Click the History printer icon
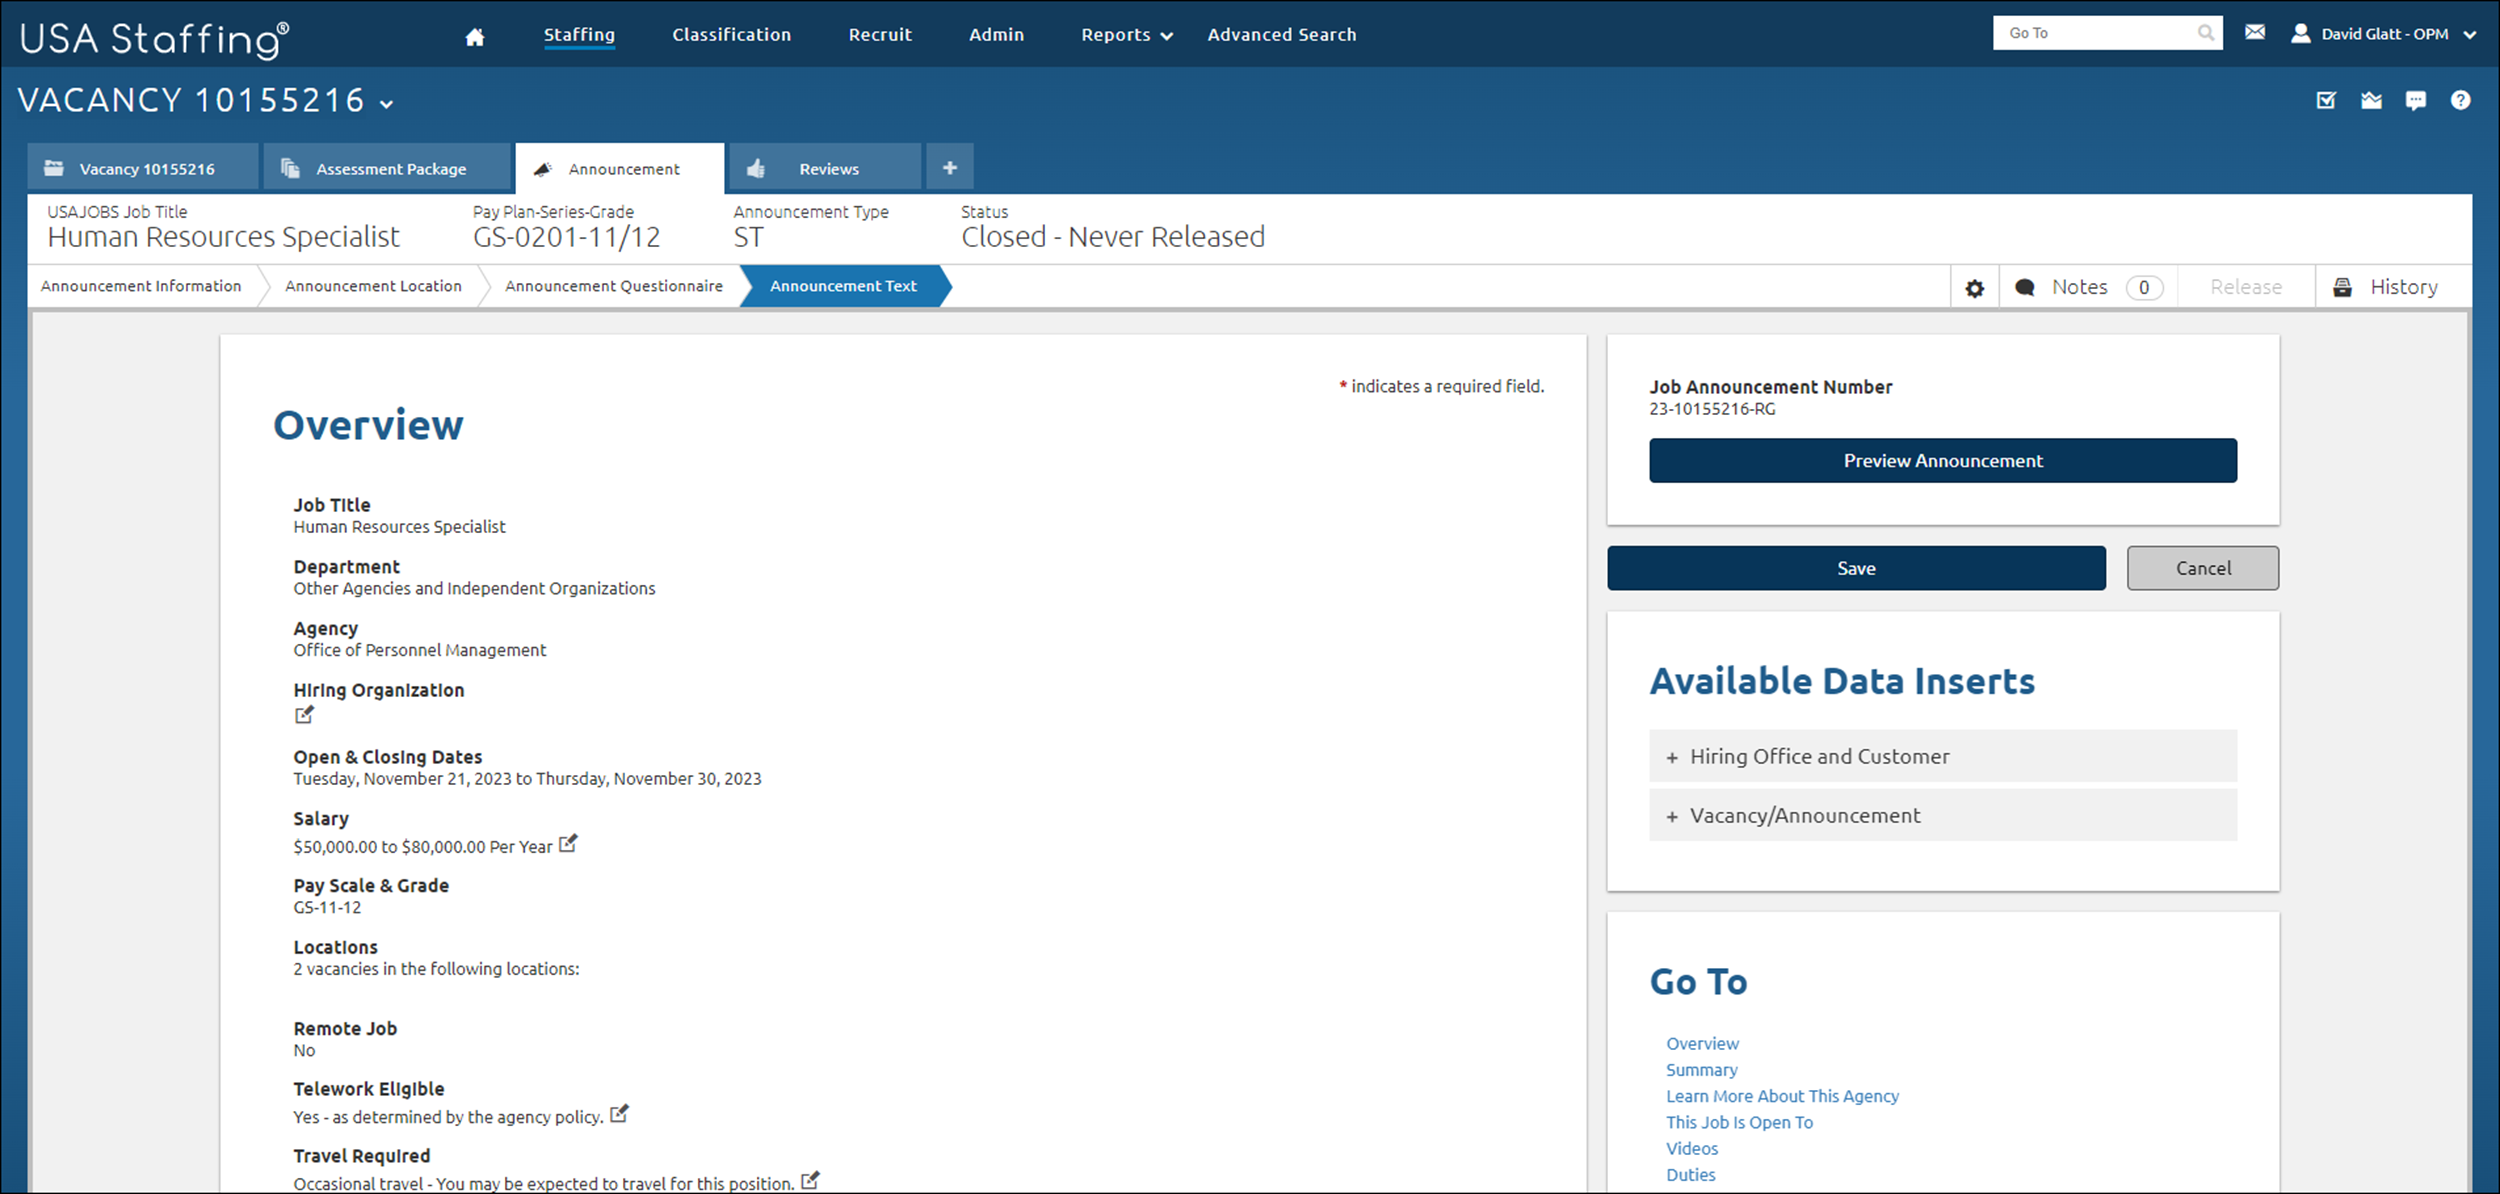This screenshot has width=2500, height=1194. pos(2343,288)
